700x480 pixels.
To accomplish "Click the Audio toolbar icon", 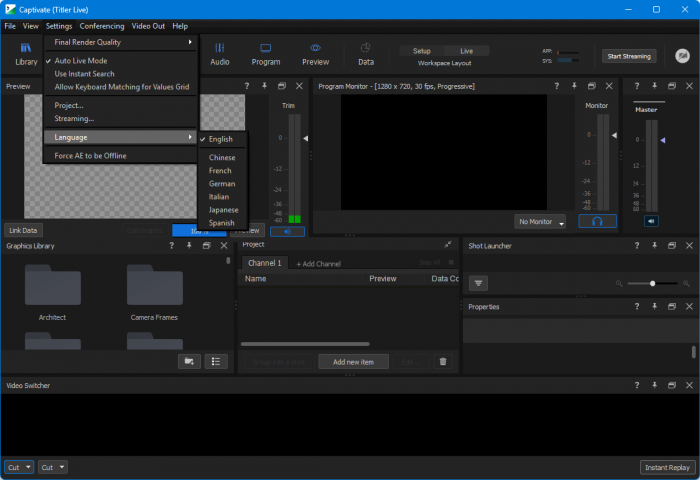I will 219,53.
